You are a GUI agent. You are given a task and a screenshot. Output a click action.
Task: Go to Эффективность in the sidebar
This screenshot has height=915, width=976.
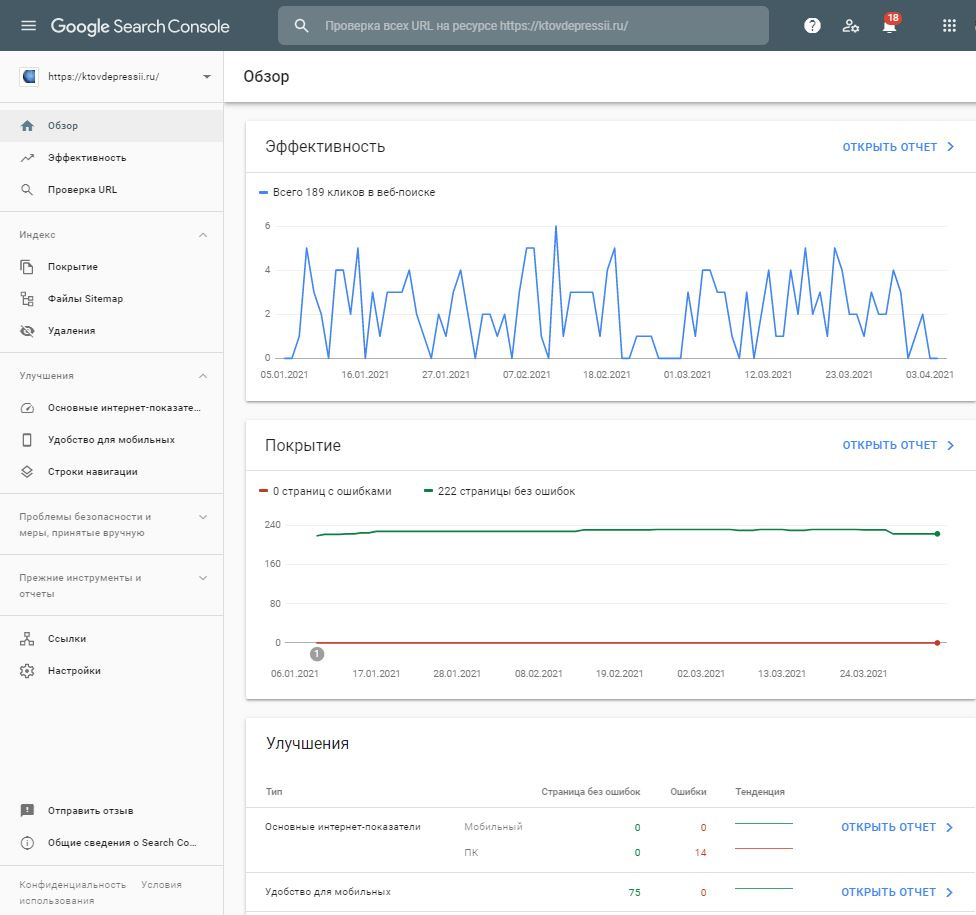(x=87, y=158)
